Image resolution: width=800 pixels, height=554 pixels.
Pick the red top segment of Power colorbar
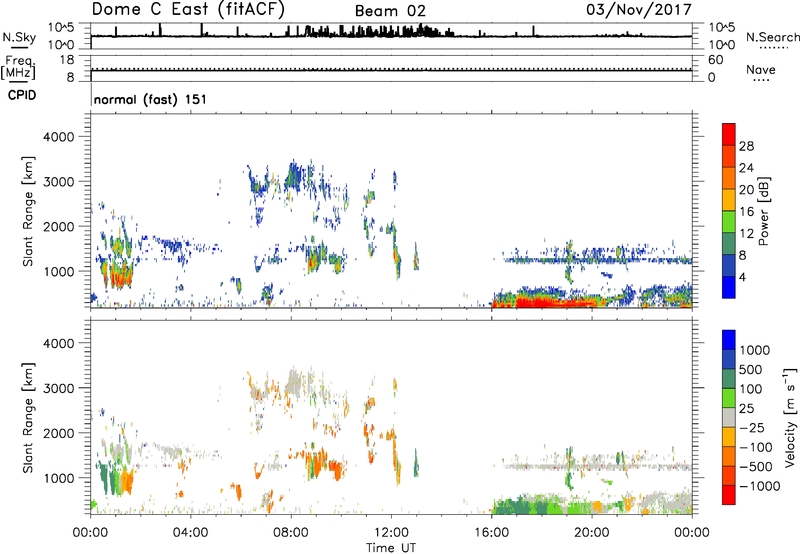pos(729,134)
